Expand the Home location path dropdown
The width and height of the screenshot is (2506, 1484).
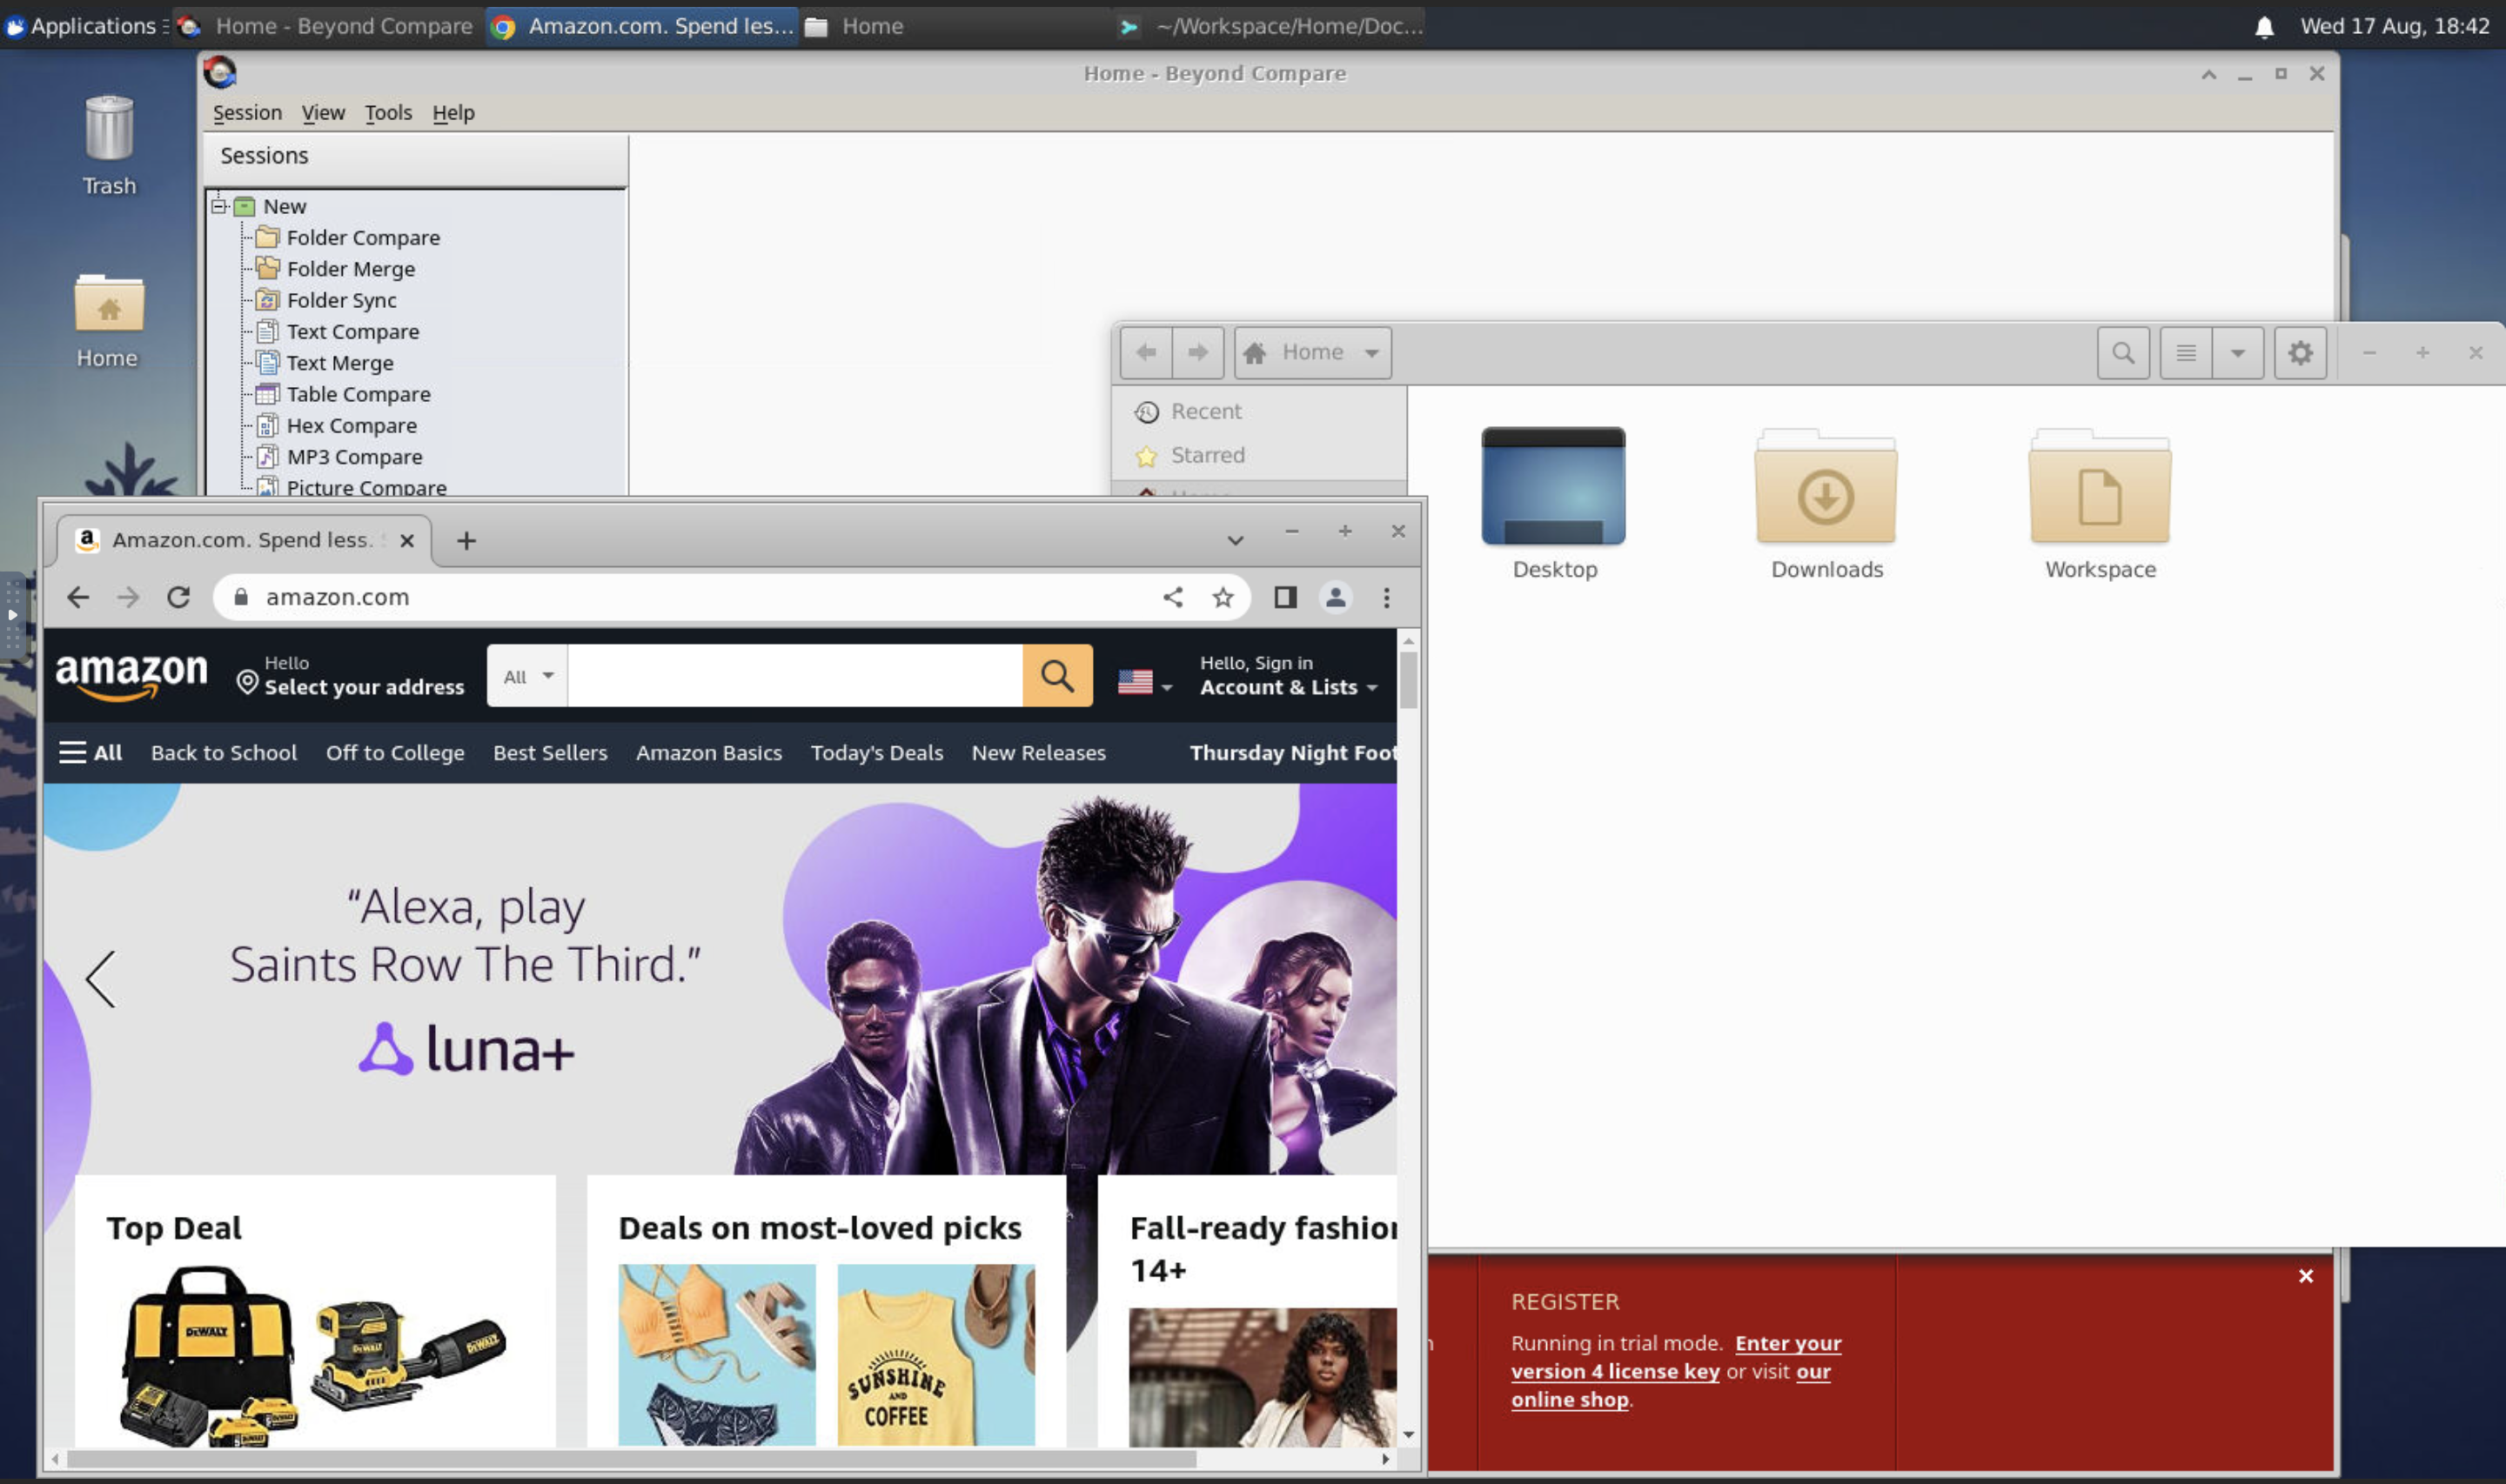click(x=1371, y=352)
